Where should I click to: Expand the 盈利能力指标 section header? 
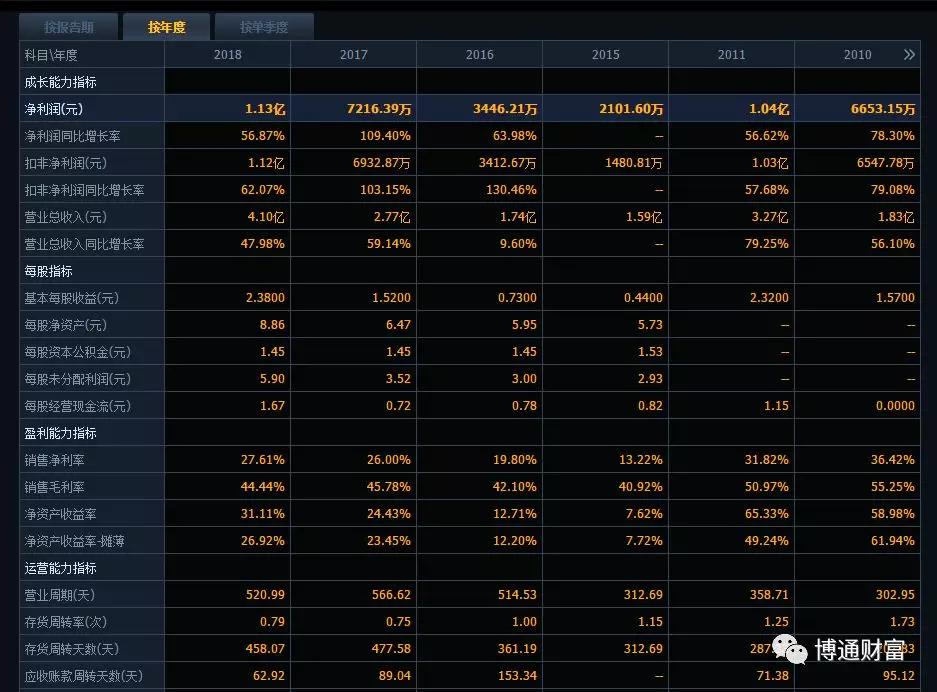coord(60,432)
